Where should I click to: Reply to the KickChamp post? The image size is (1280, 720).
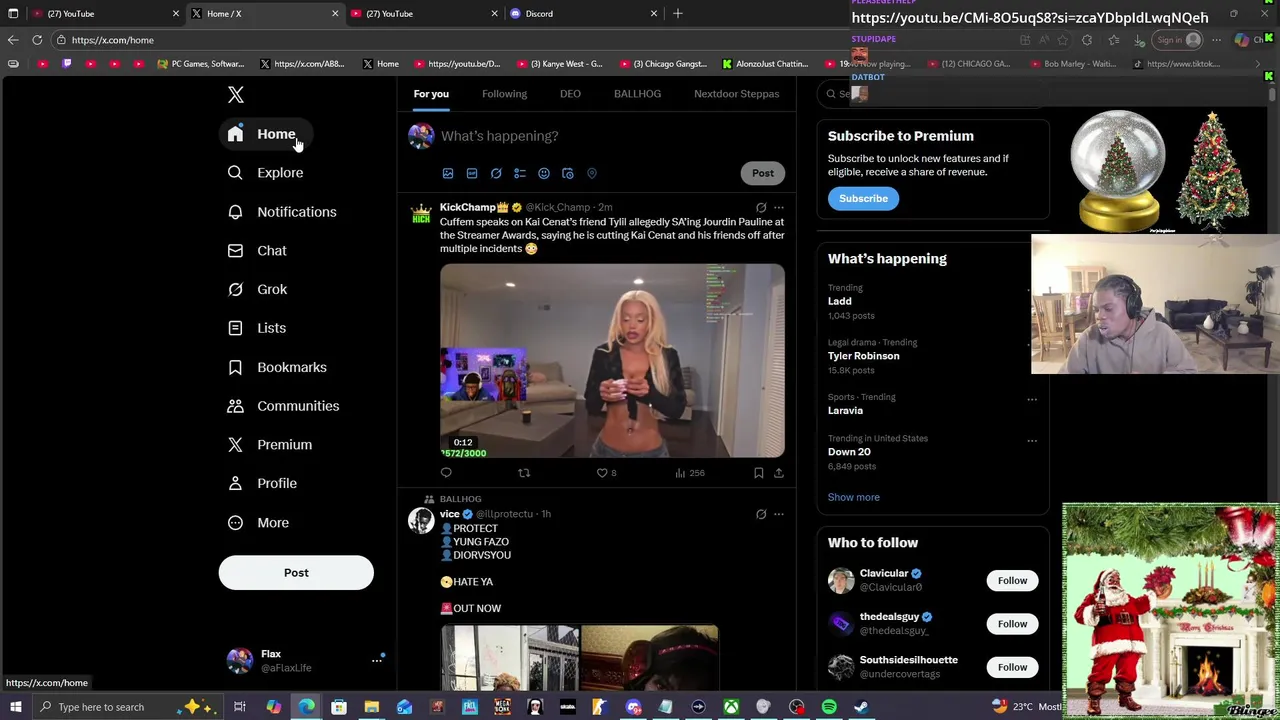click(446, 473)
